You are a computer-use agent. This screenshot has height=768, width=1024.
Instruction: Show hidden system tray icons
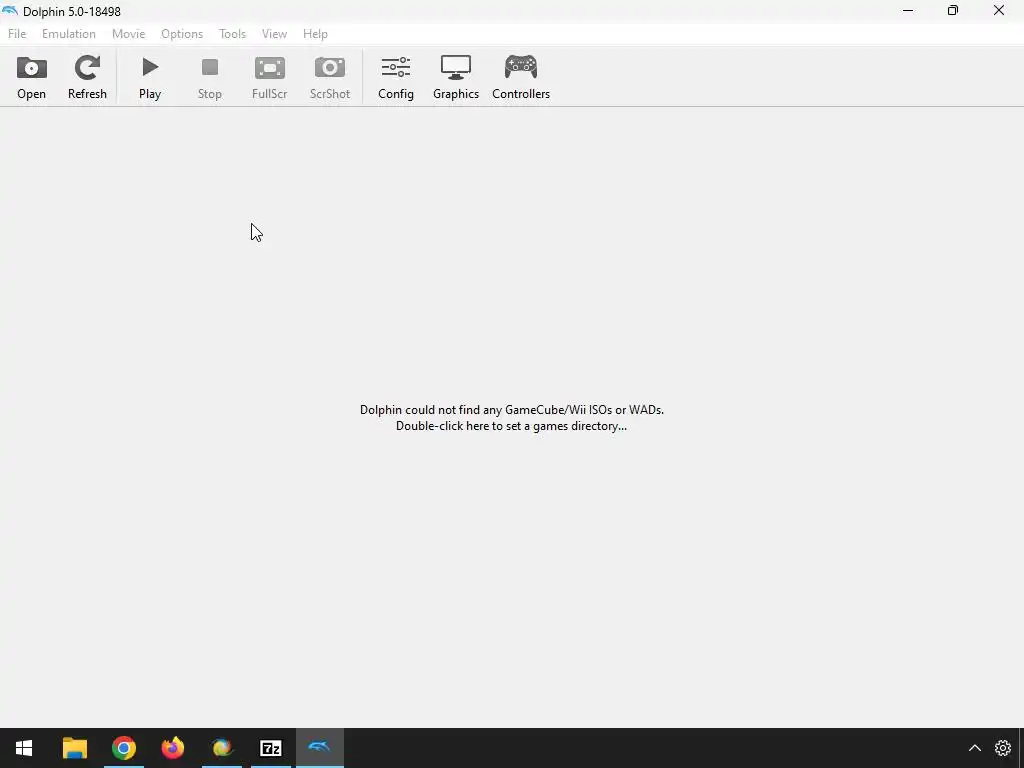point(974,748)
